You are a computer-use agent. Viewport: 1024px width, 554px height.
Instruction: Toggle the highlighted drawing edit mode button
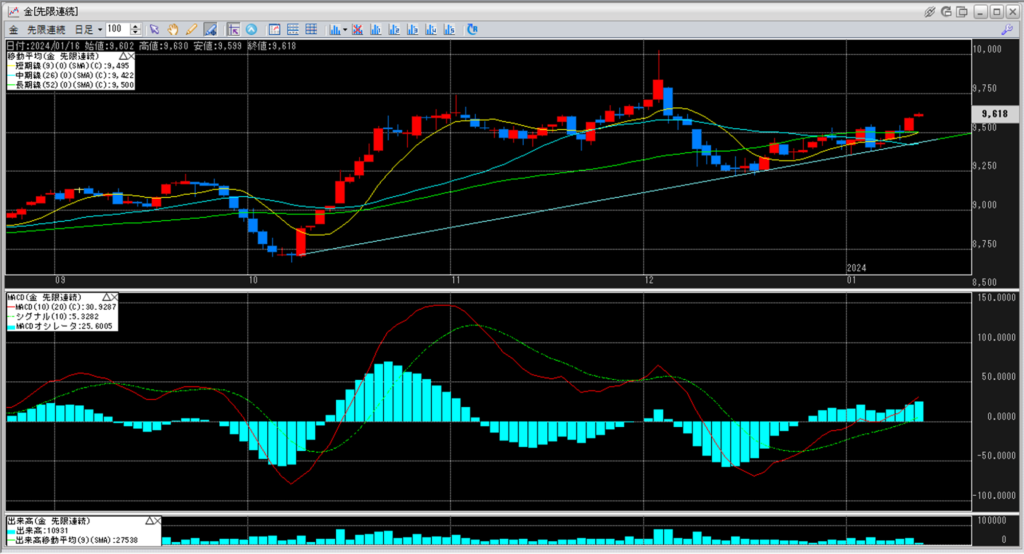(211, 29)
